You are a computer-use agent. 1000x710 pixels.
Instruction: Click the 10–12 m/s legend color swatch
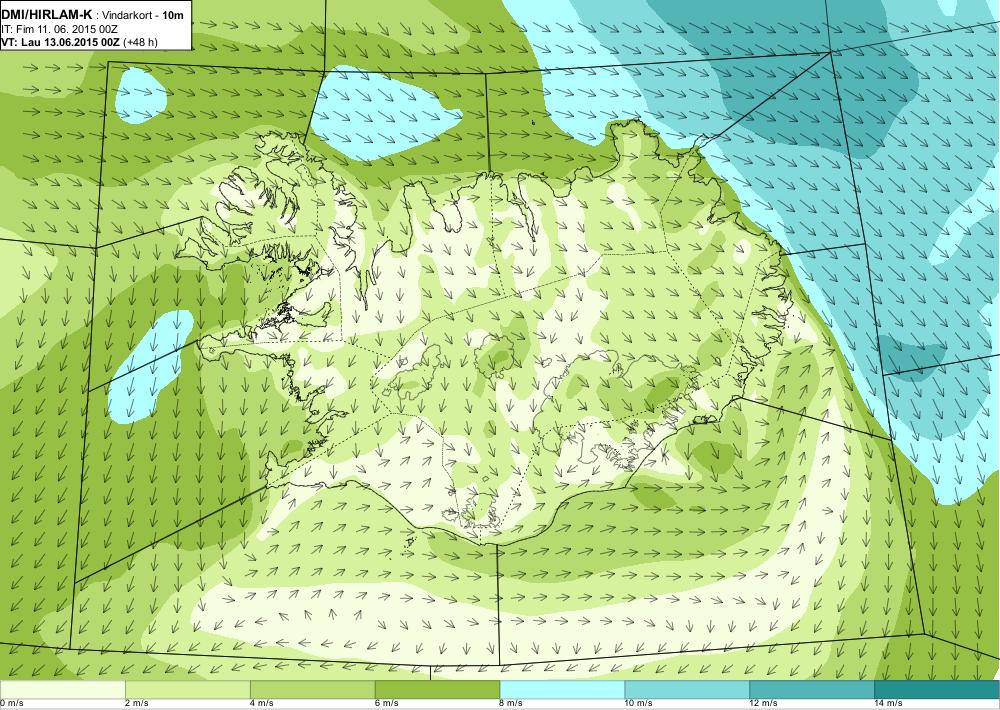pos(688,690)
